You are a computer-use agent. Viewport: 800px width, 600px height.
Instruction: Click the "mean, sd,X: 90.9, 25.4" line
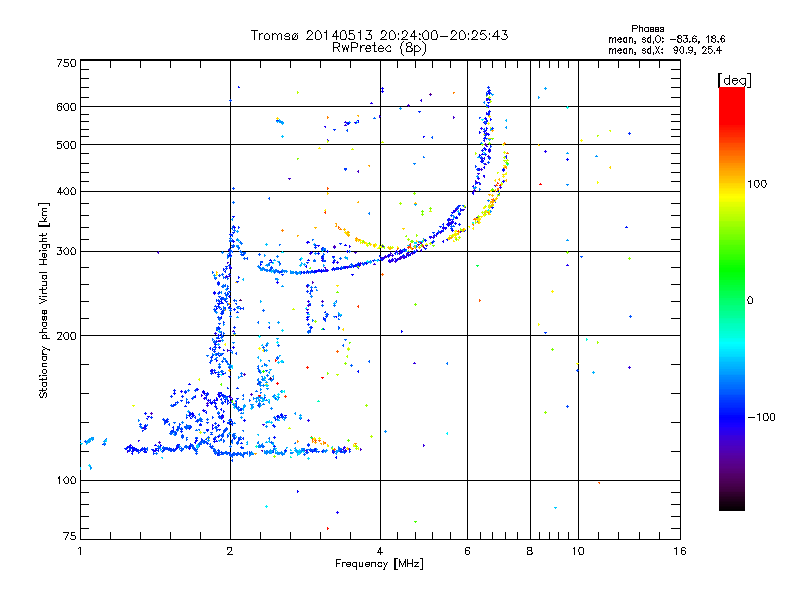[665, 50]
